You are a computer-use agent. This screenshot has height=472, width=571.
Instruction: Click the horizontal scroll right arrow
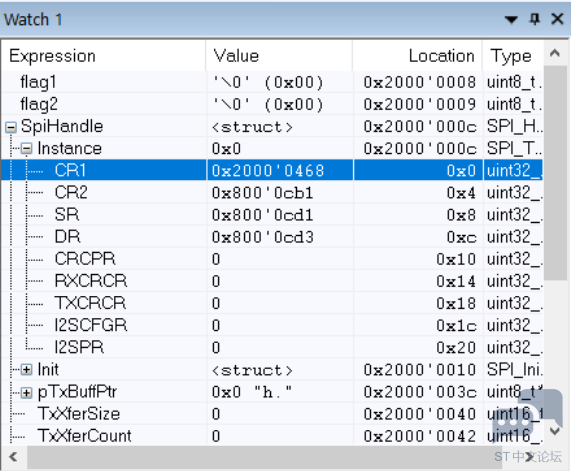[x=530, y=457]
